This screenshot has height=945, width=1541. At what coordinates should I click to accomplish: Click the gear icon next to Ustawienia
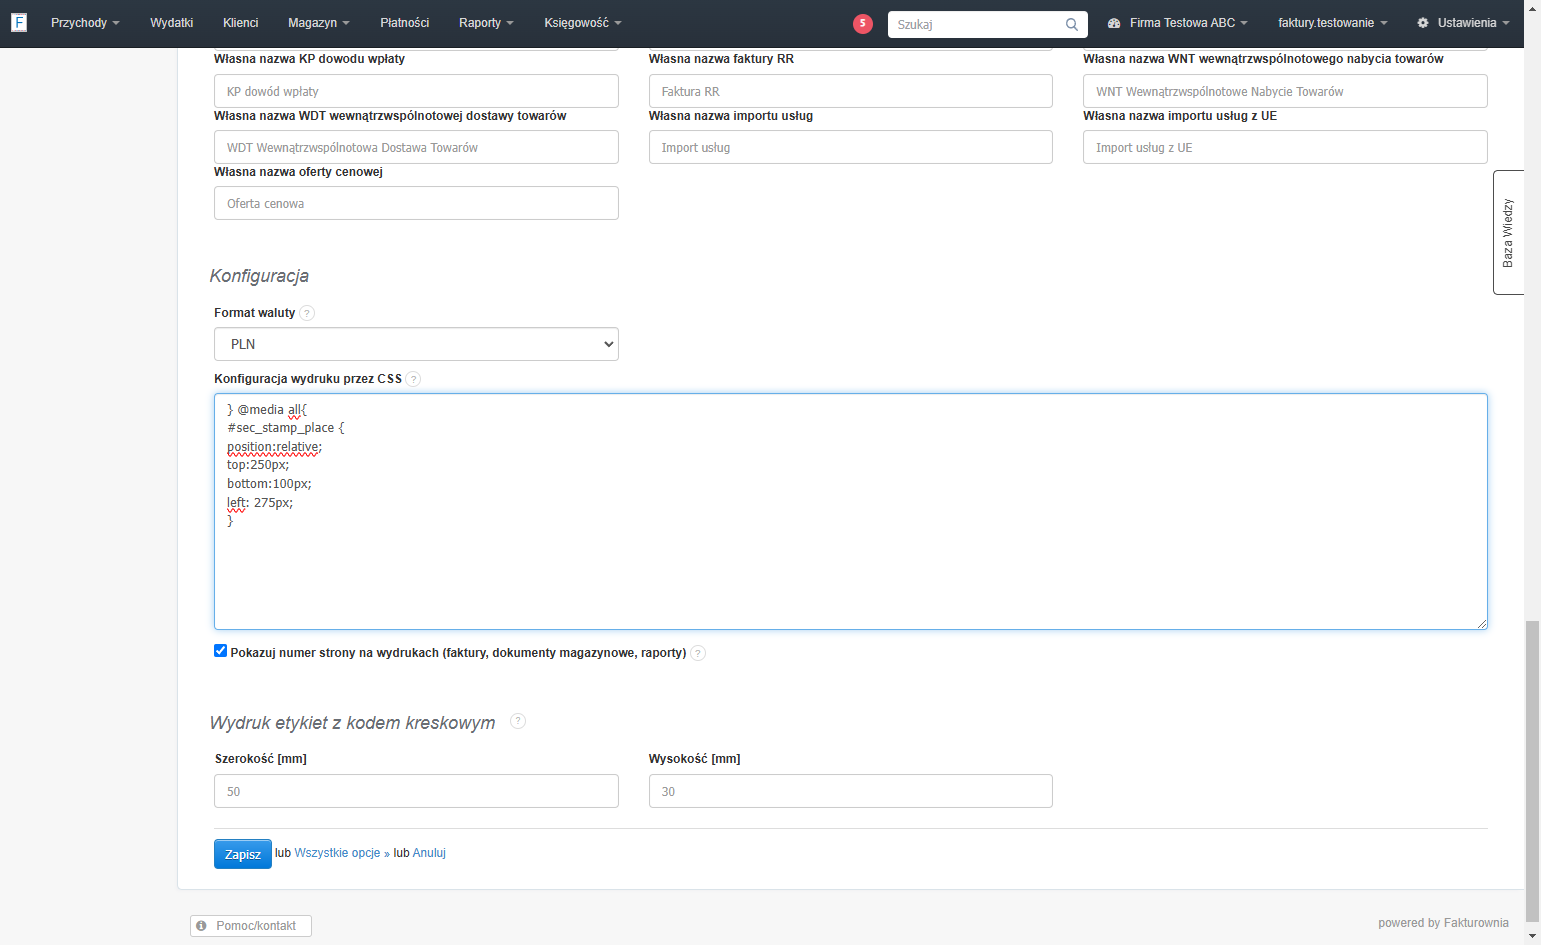click(1423, 23)
